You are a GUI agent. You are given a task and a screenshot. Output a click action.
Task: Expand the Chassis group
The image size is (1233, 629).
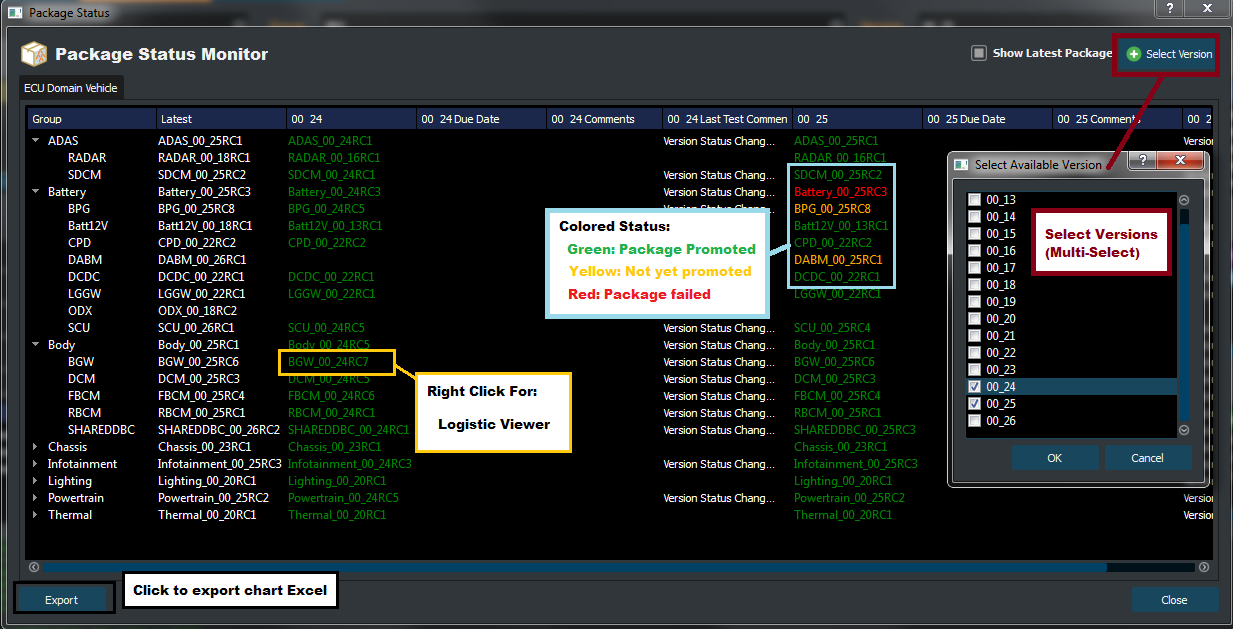[x=36, y=447]
